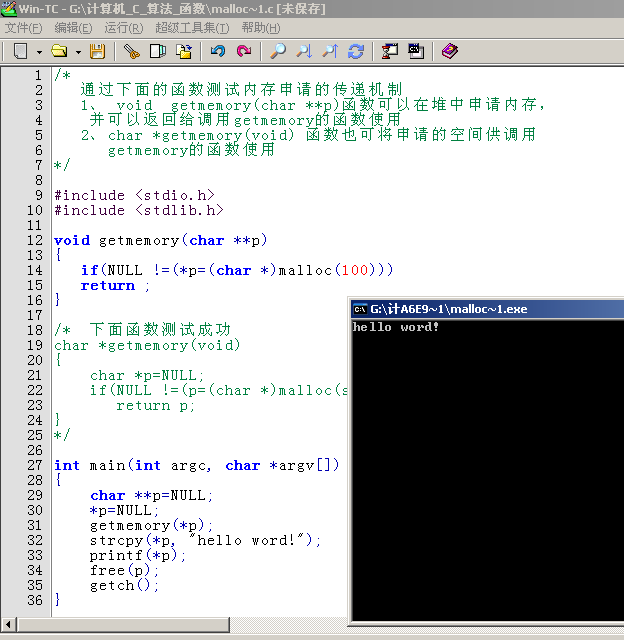Click the red 100 in malloc call
Screen dimensions: 624x640
tap(355, 270)
